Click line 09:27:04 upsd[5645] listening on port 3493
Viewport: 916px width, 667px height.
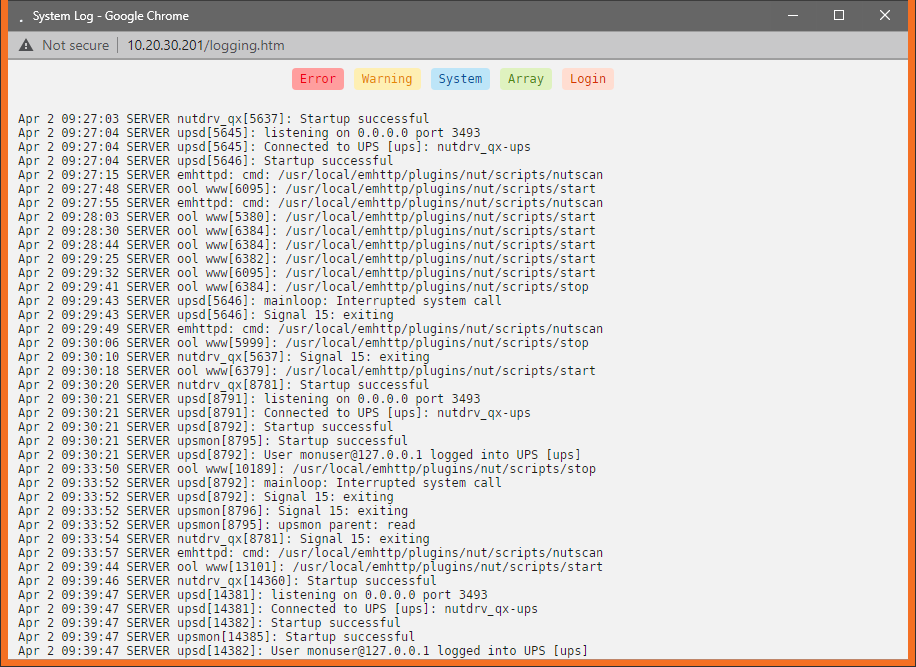tap(249, 133)
